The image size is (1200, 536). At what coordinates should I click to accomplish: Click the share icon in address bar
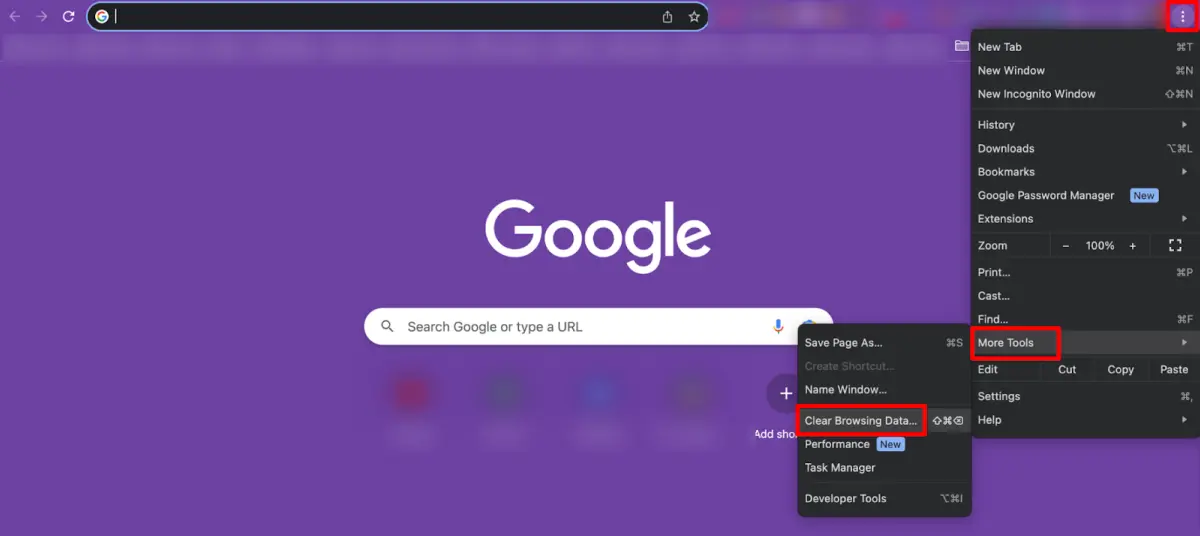tap(667, 16)
